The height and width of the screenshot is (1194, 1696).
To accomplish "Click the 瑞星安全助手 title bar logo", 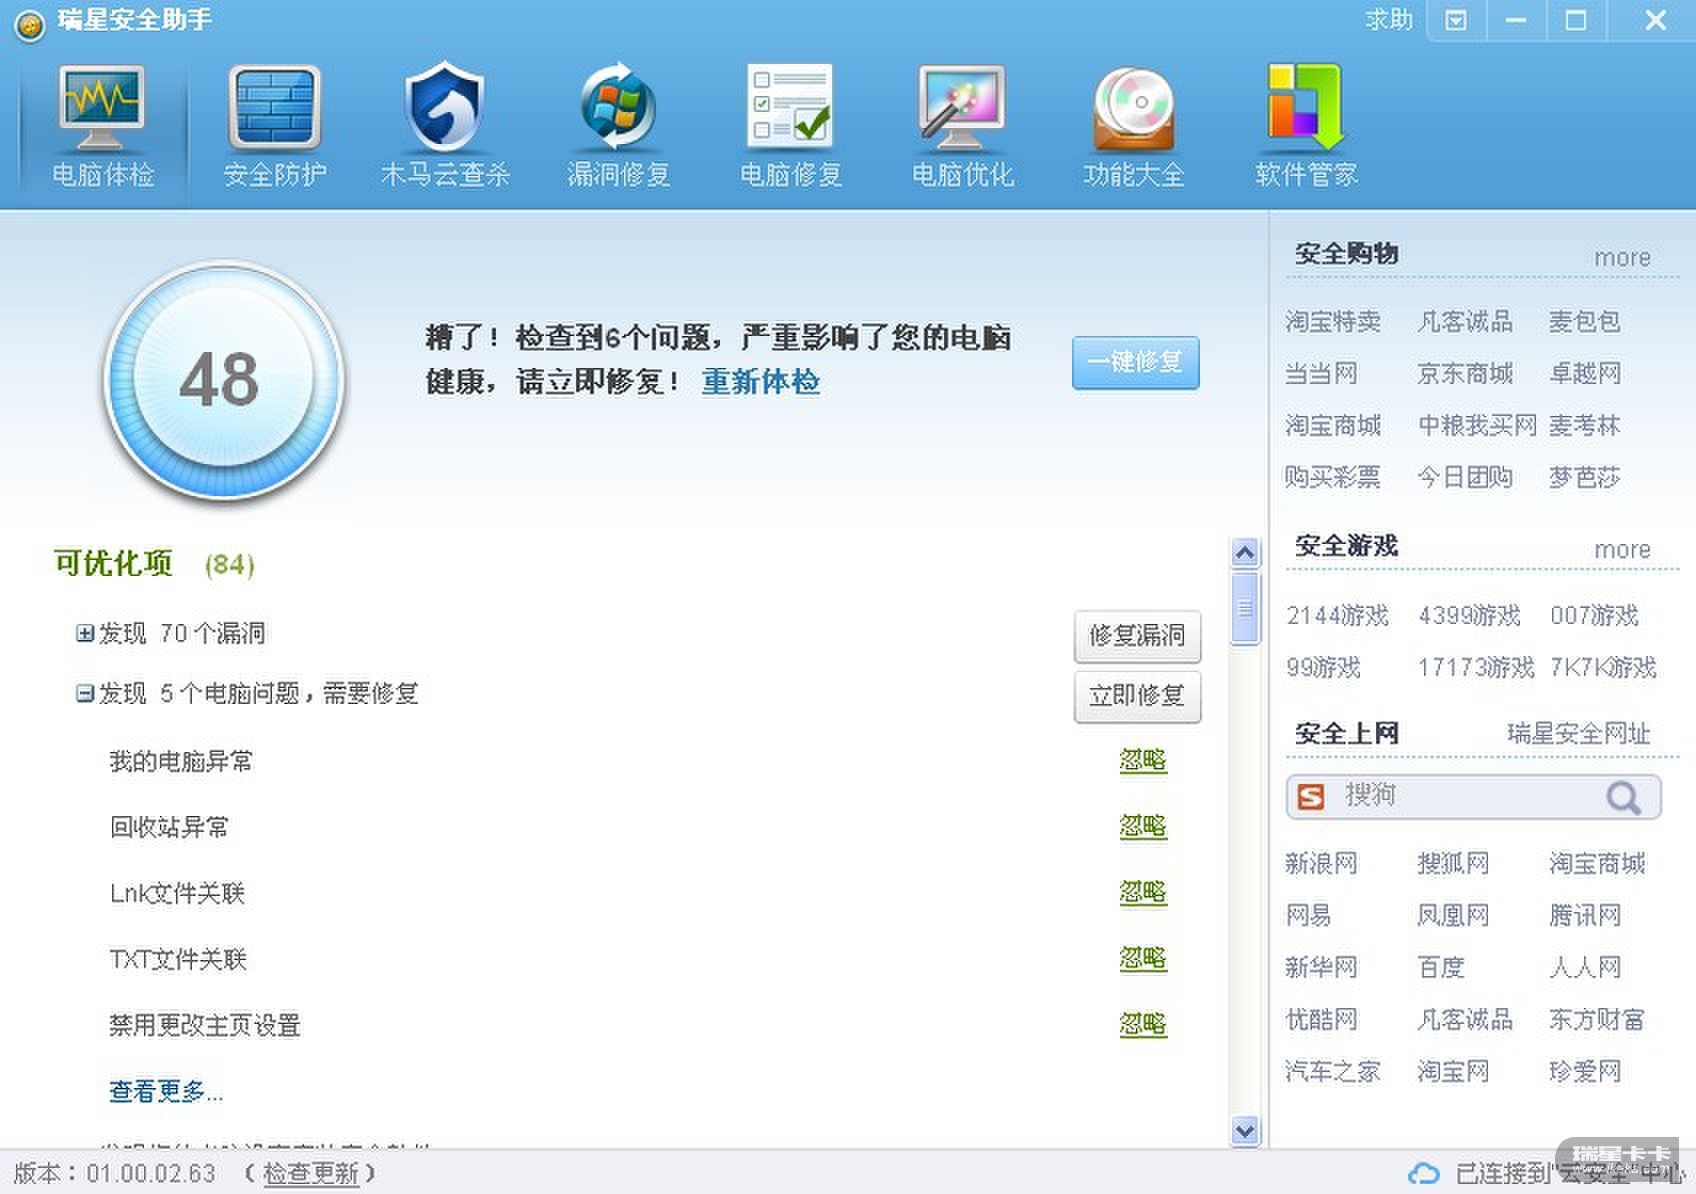I will tap(30, 25).
